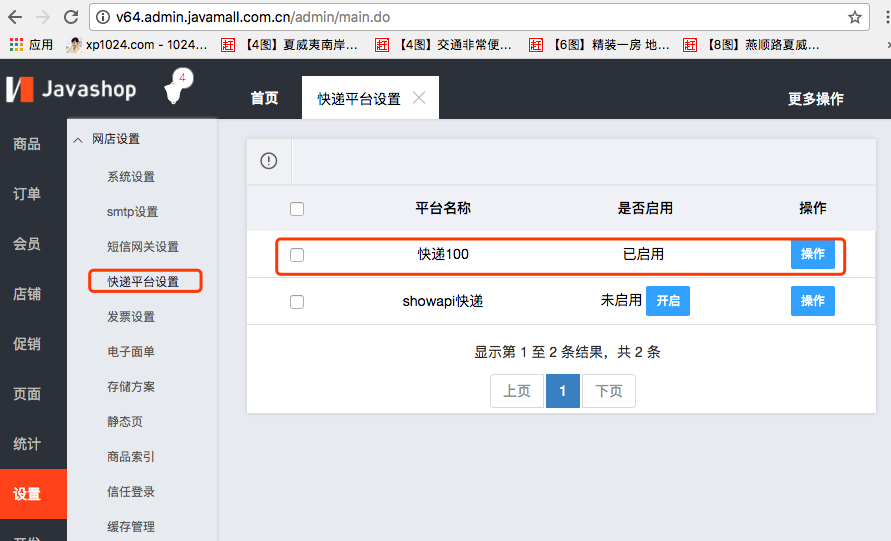Go to 统计 in the left navigation
891x541 pixels.
(x=27, y=444)
